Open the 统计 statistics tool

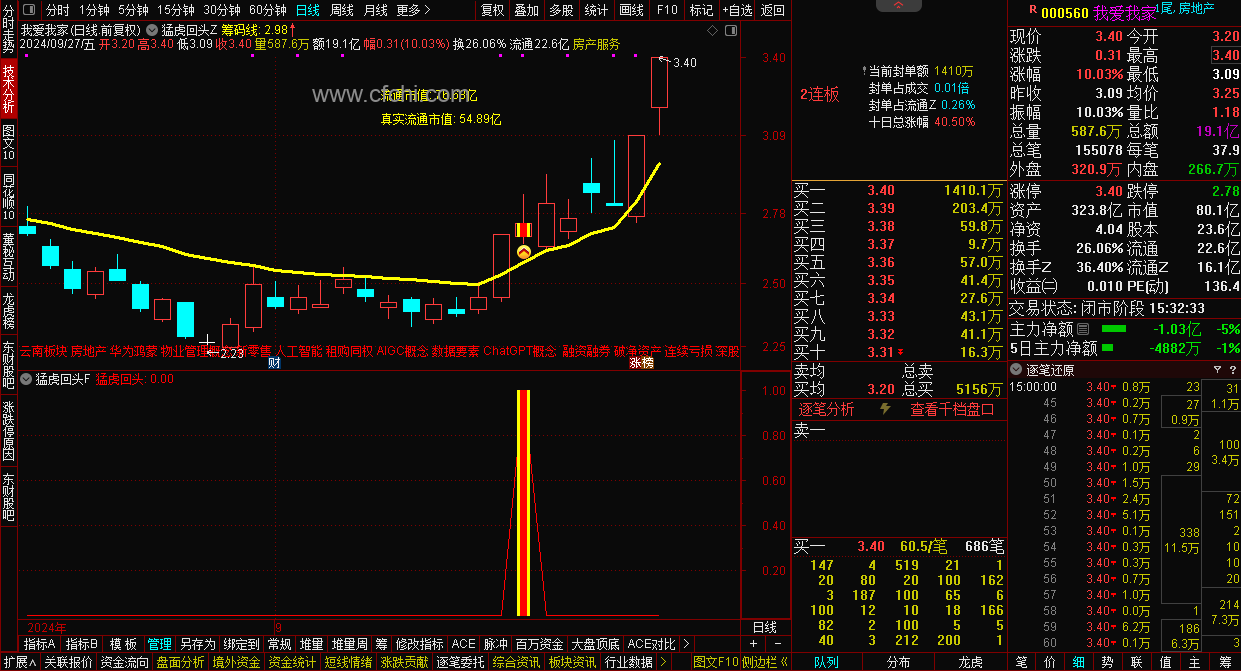[596, 10]
